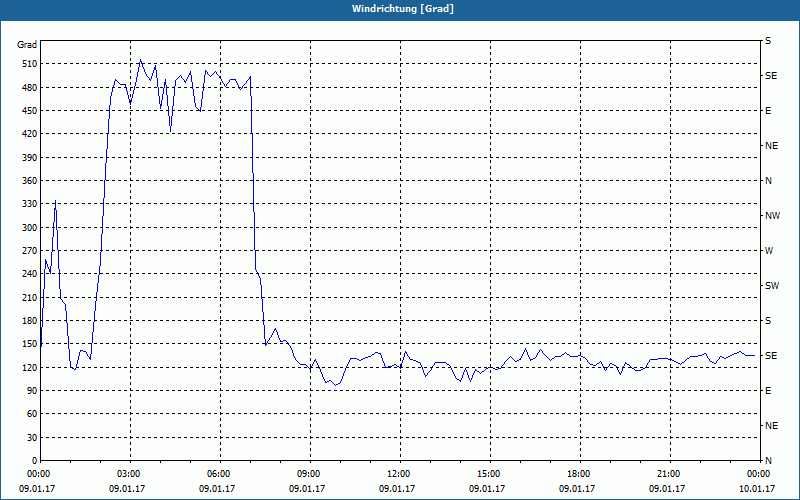Click the 240 y-axis tick label
Viewport: 800px width, 500px height.
tap(30, 274)
